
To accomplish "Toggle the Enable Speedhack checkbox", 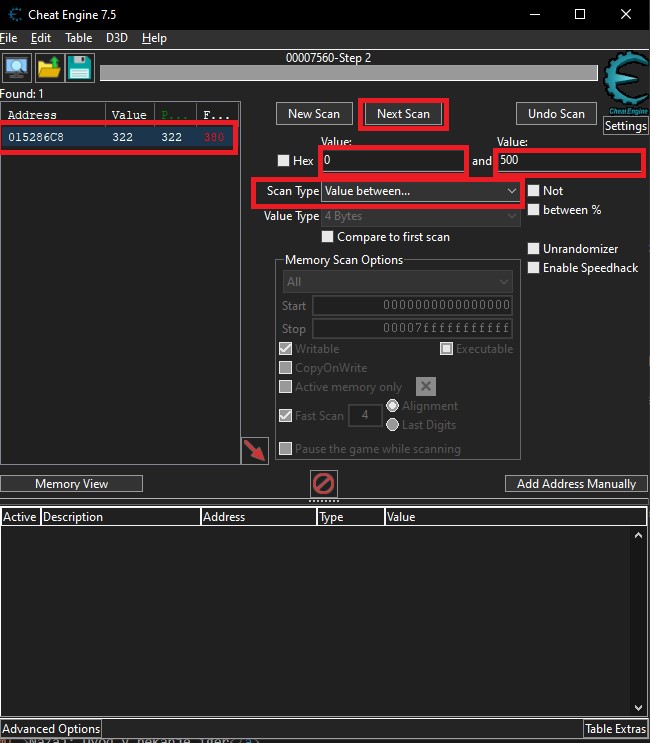I will tap(534, 268).
